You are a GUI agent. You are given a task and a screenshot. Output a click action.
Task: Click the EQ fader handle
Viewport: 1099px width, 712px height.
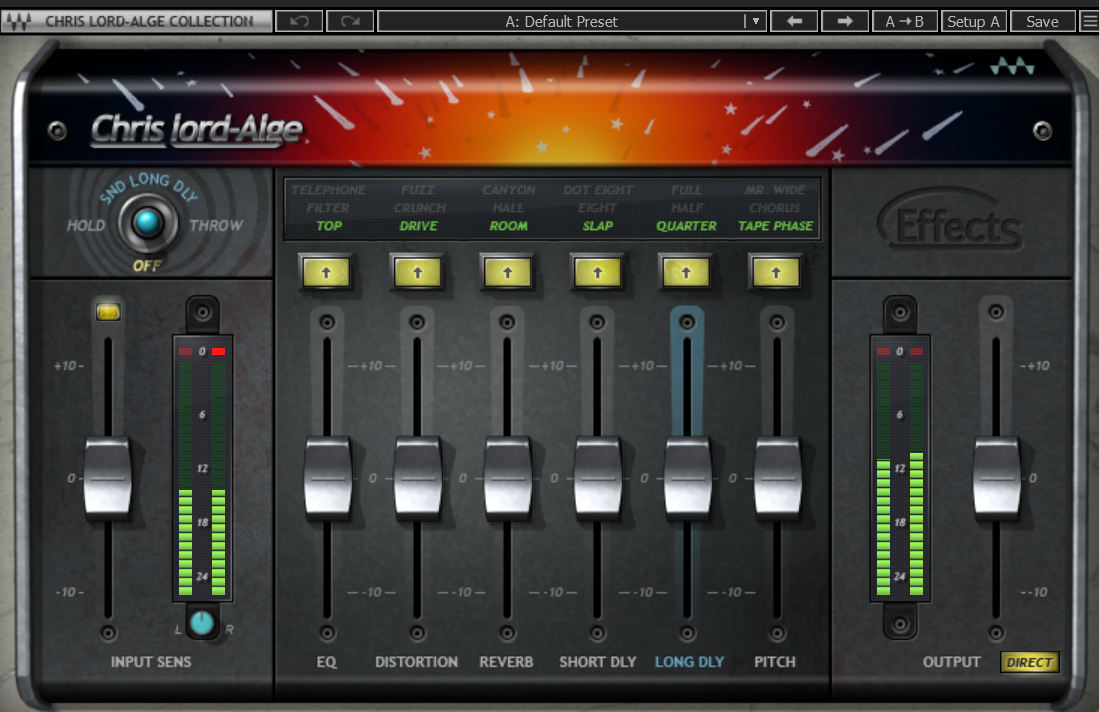(x=327, y=478)
